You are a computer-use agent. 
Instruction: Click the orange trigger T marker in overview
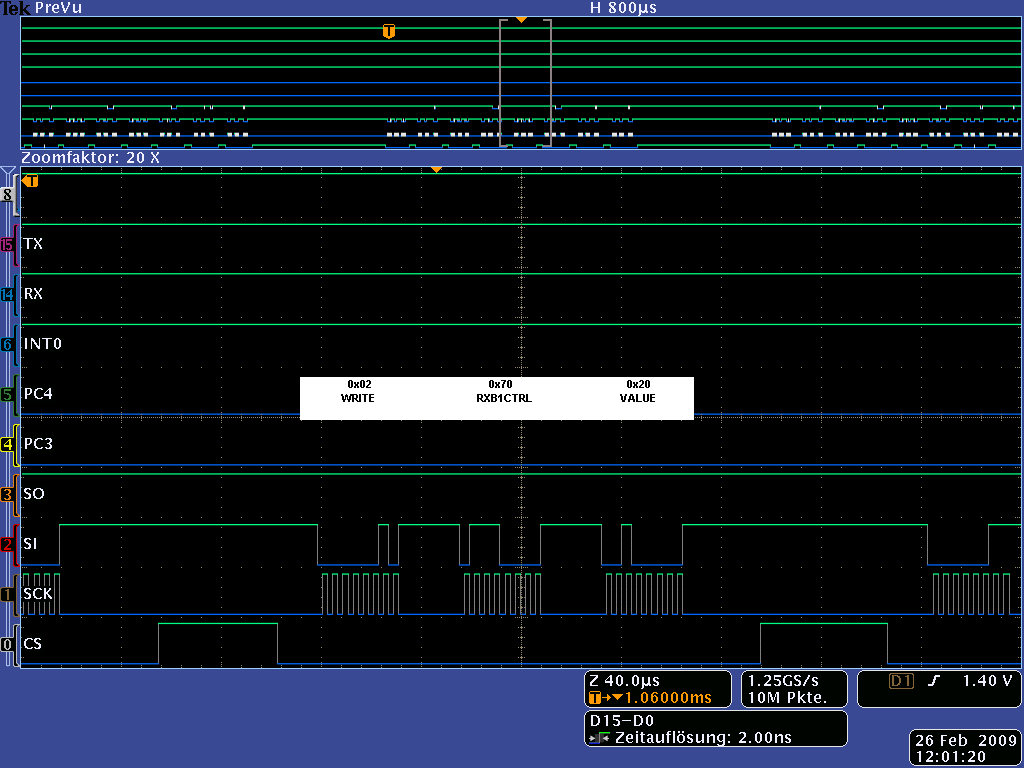click(389, 32)
